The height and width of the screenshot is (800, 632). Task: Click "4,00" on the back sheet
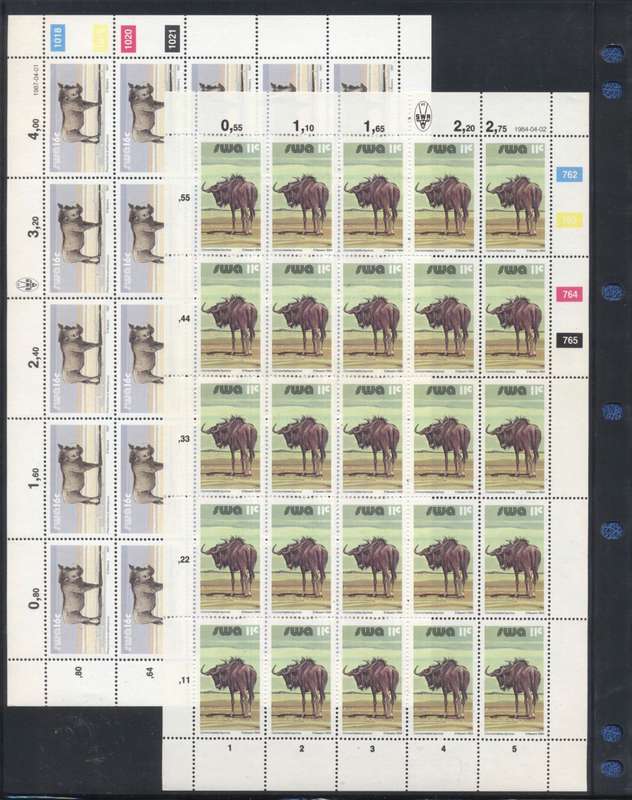(34, 129)
